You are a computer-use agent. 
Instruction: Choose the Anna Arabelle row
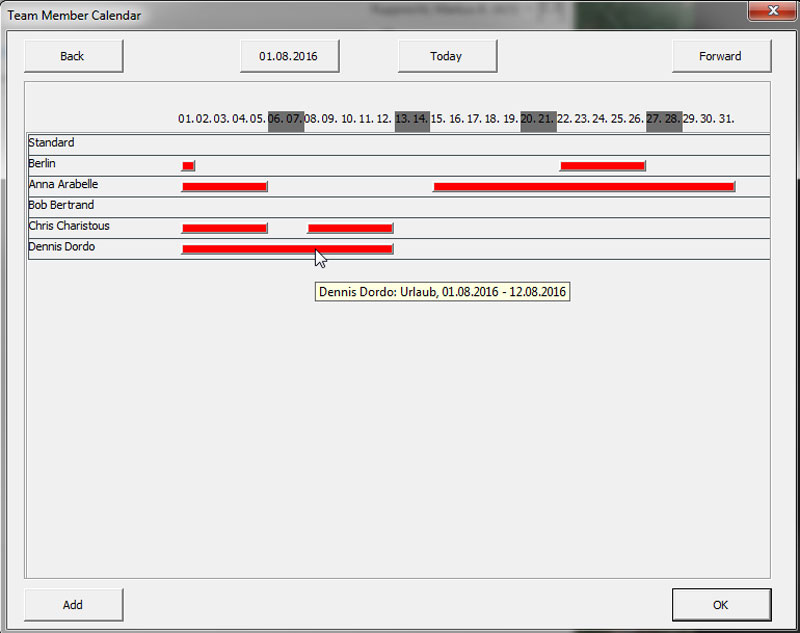pos(63,185)
